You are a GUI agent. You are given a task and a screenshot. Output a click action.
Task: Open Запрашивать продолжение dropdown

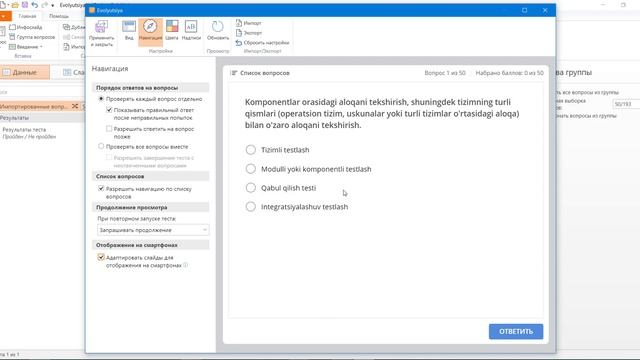pyautogui.click(x=153, y=230)
